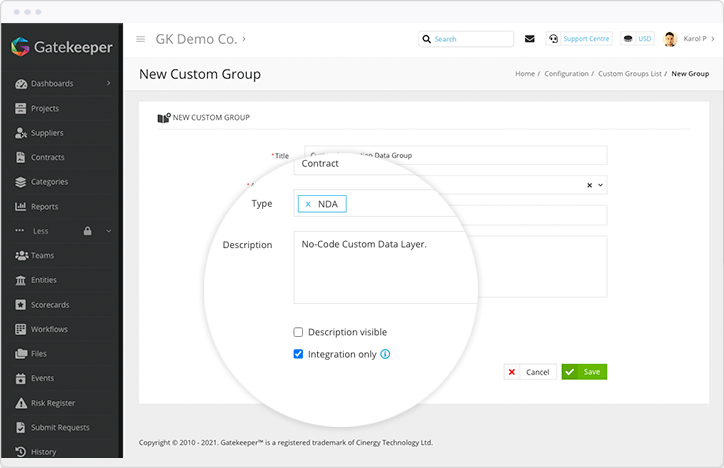Click the Support Centre headset icon
Viewport: 724px width, 468px height.
553,39
